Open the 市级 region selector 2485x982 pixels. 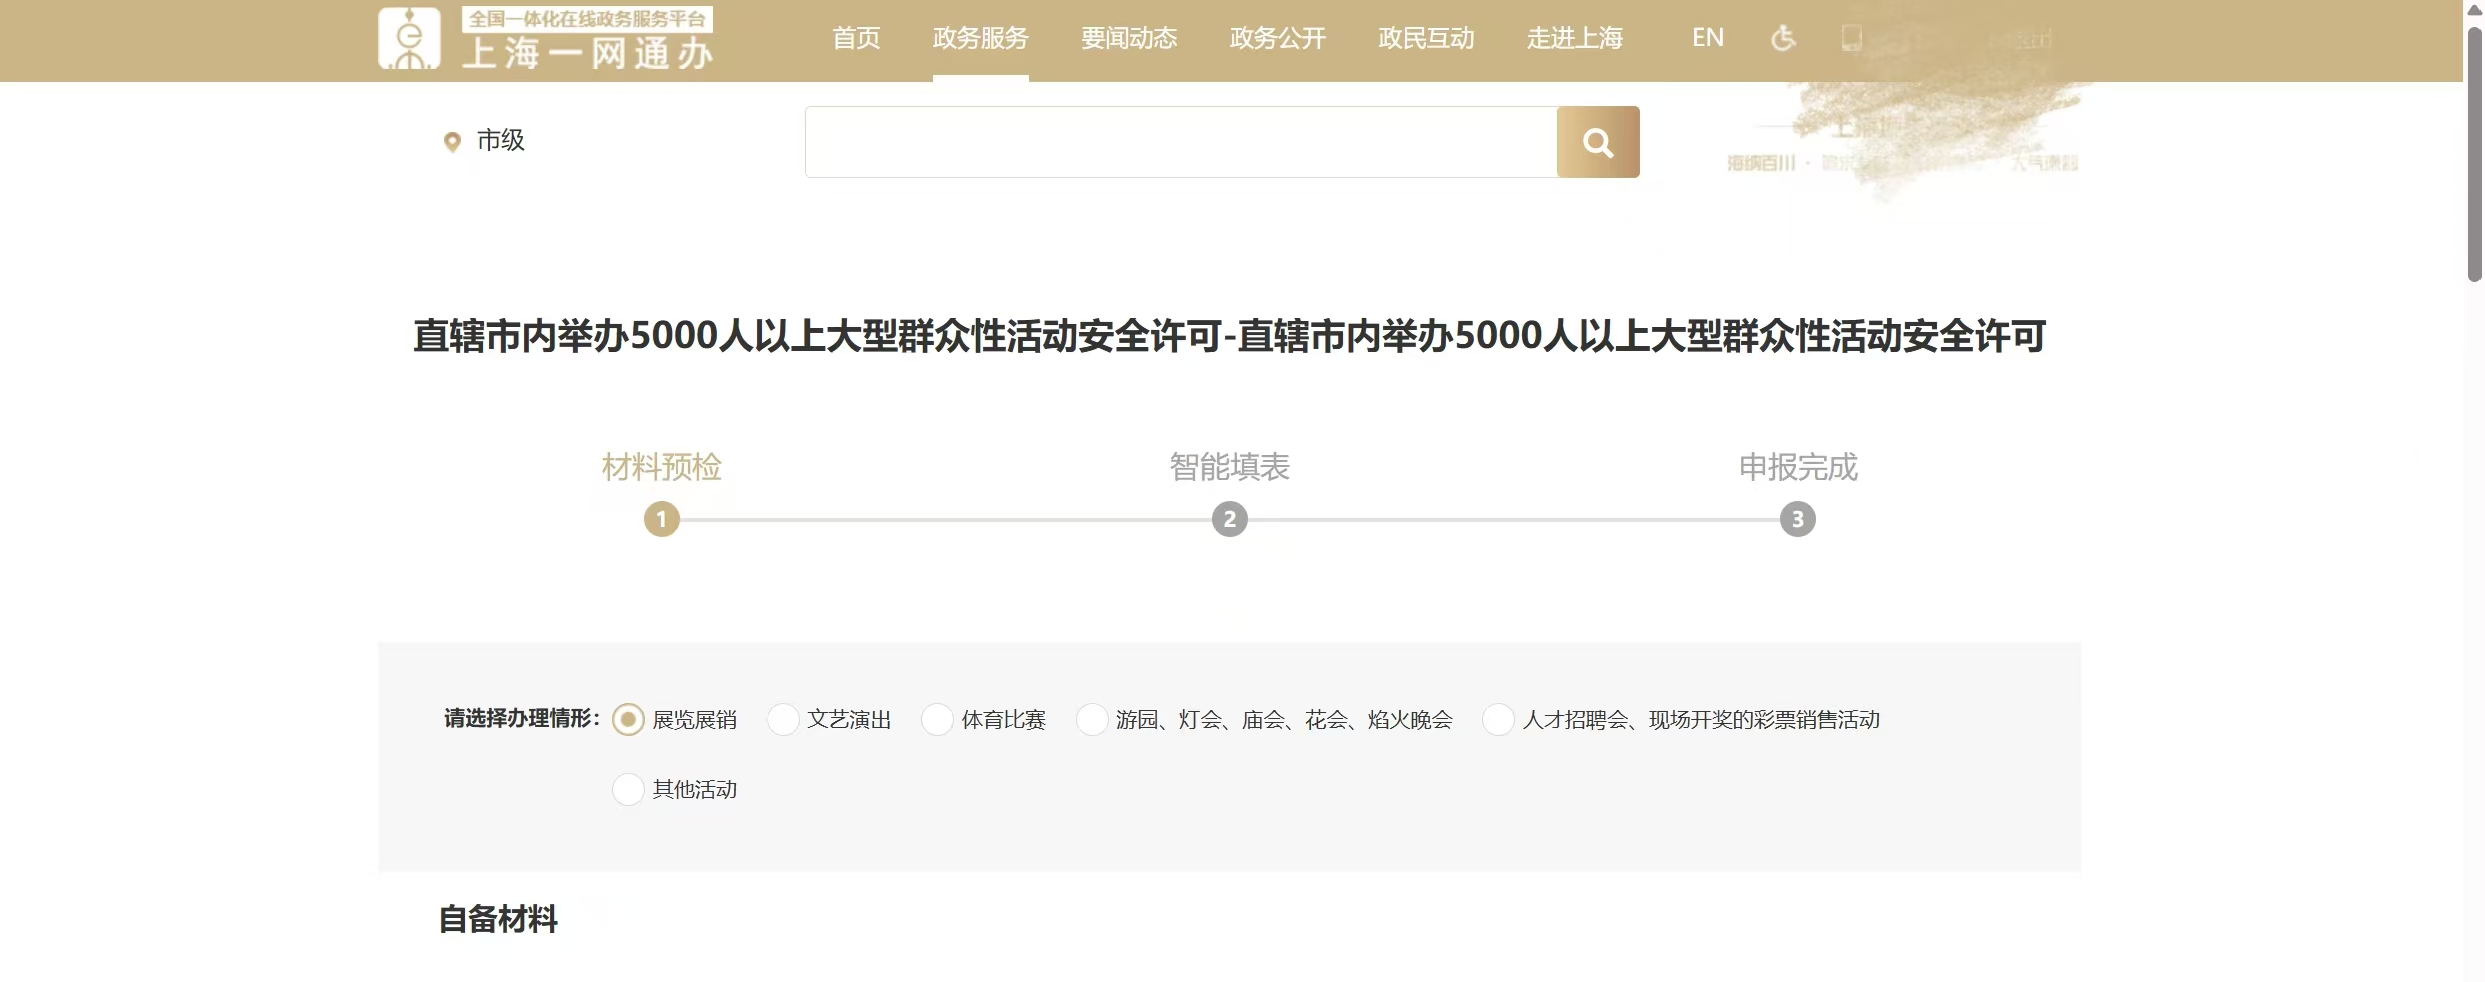[500, 140]
